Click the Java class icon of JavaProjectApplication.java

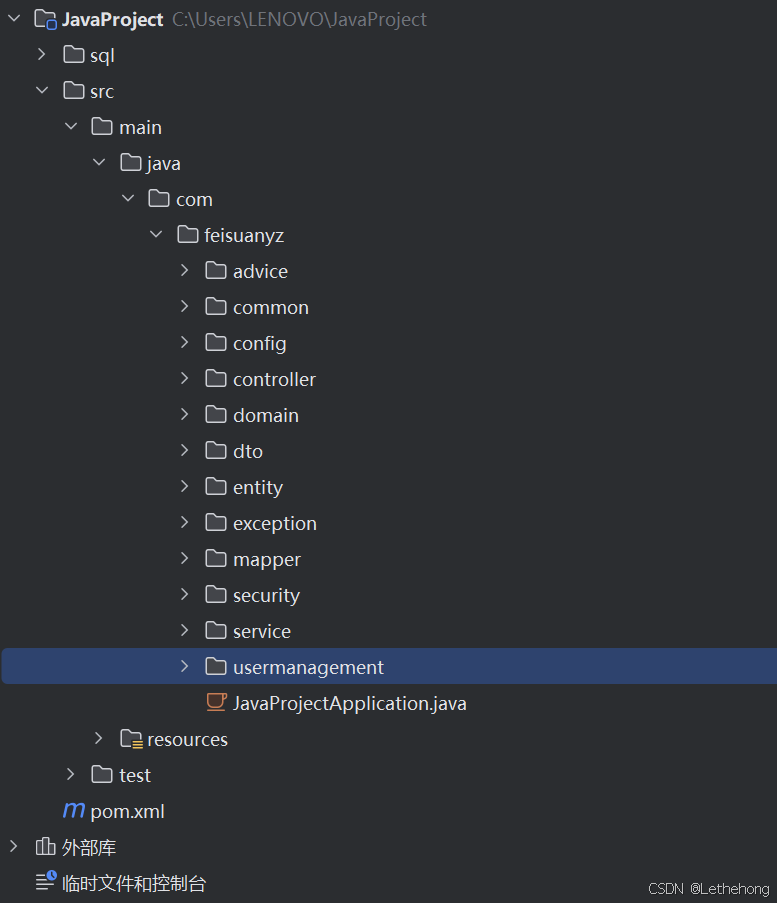[216, 703]
